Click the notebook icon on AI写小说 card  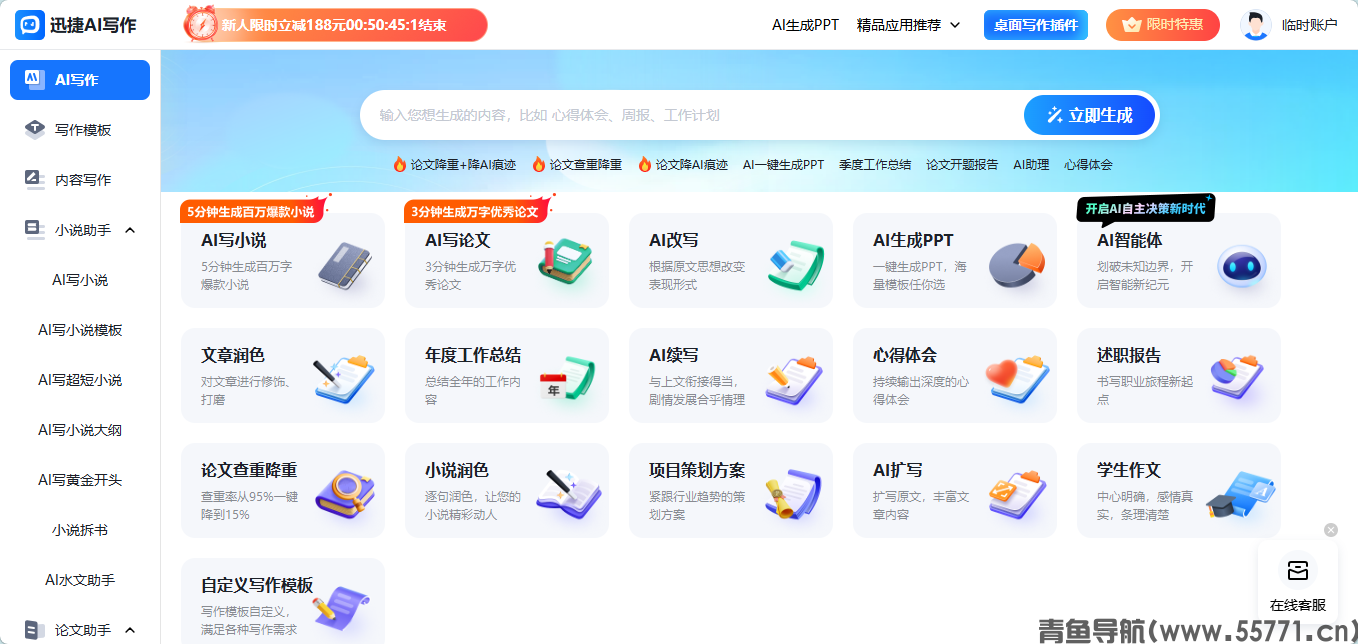coord(345,265)
